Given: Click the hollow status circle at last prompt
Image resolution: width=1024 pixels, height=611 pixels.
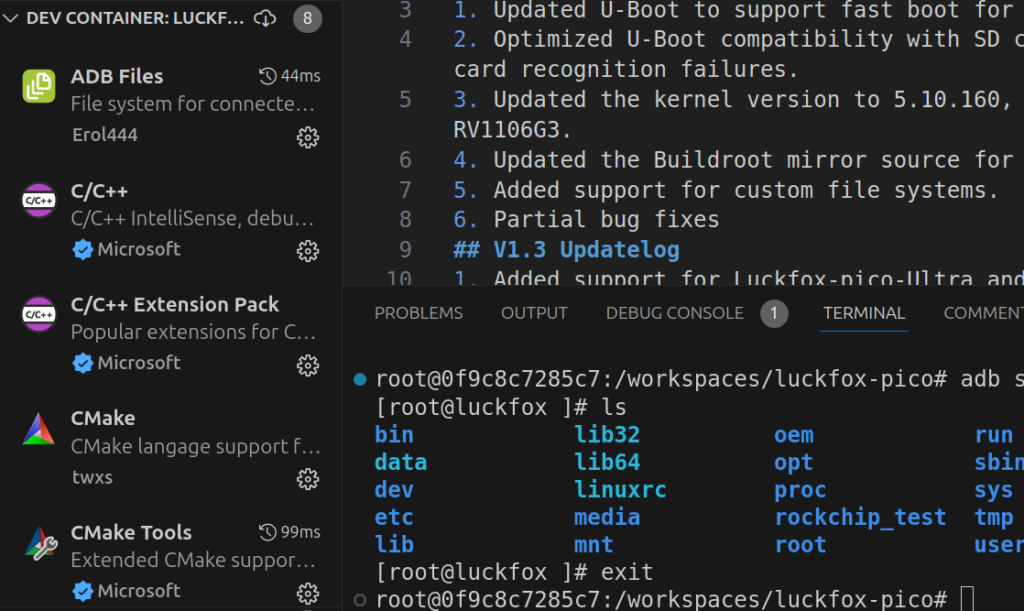Looking at the screenshot, I should click(360, 600).
